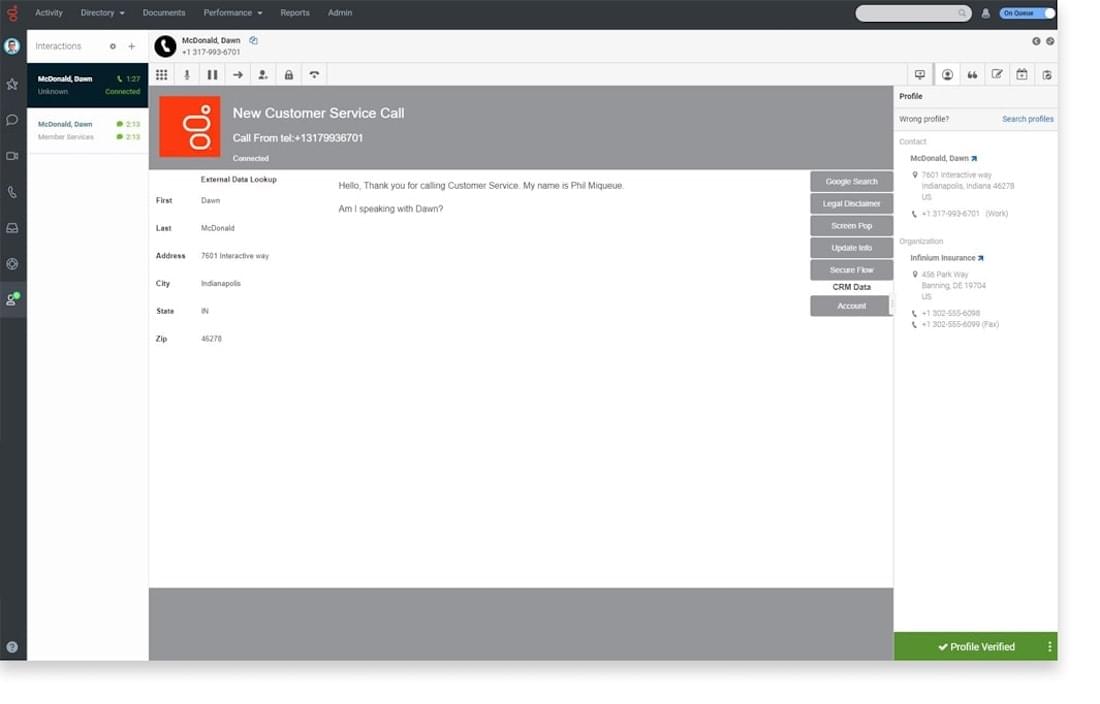
Task: Open the dialpad on the call toolbar
Action: click(x=161, y=74)
